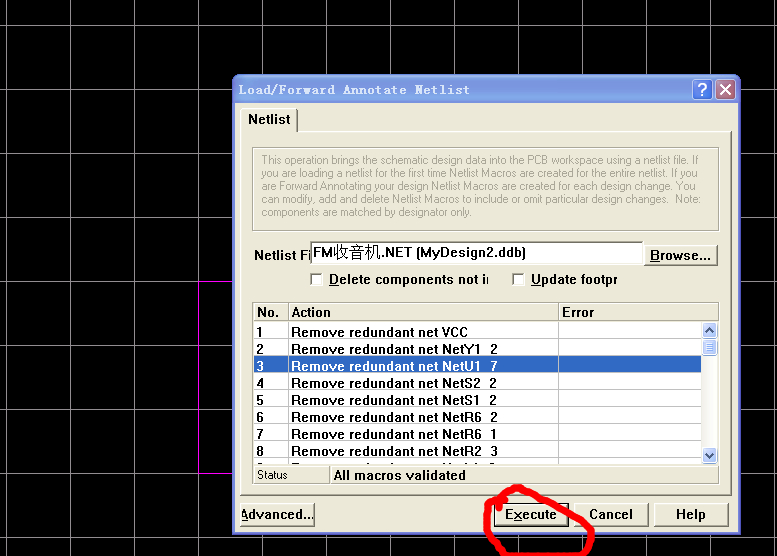Open Help from the dialog's bottom button

coord(691,515)
